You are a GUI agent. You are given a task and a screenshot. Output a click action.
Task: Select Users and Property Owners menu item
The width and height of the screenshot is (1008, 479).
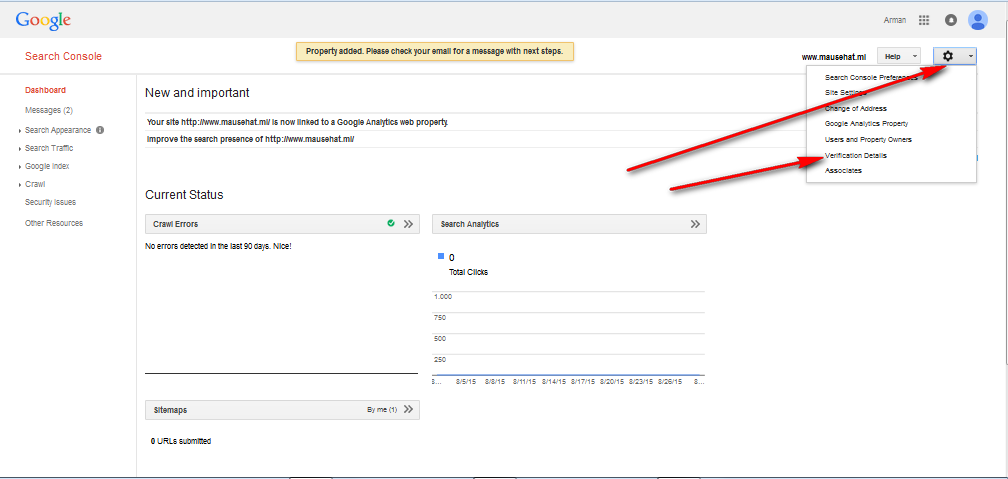pyautogui.click(x=868, y=140)
